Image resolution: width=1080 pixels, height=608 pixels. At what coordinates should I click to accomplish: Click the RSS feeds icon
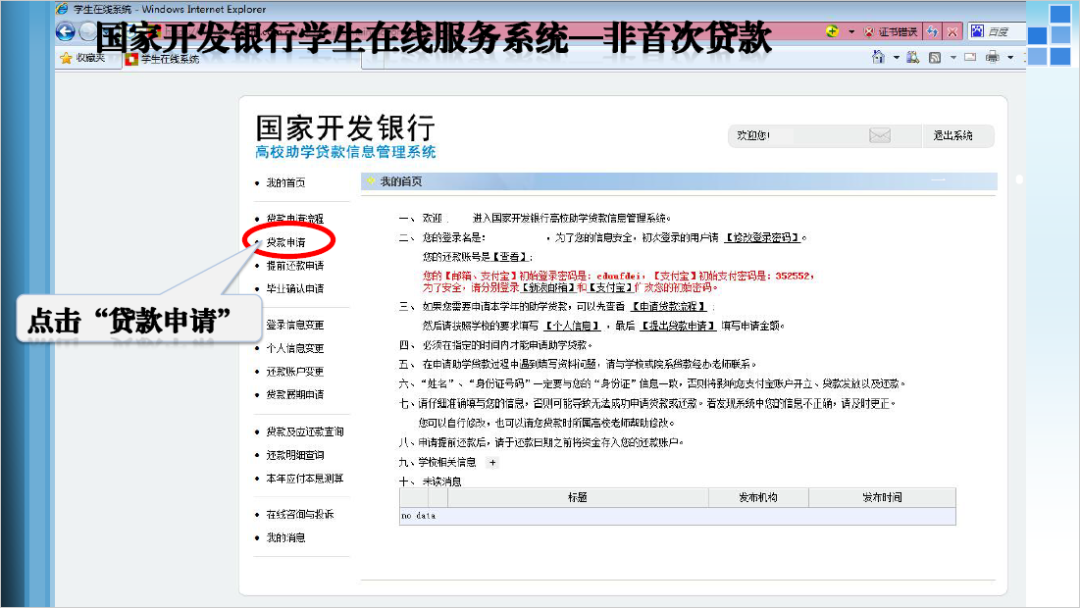935,58
